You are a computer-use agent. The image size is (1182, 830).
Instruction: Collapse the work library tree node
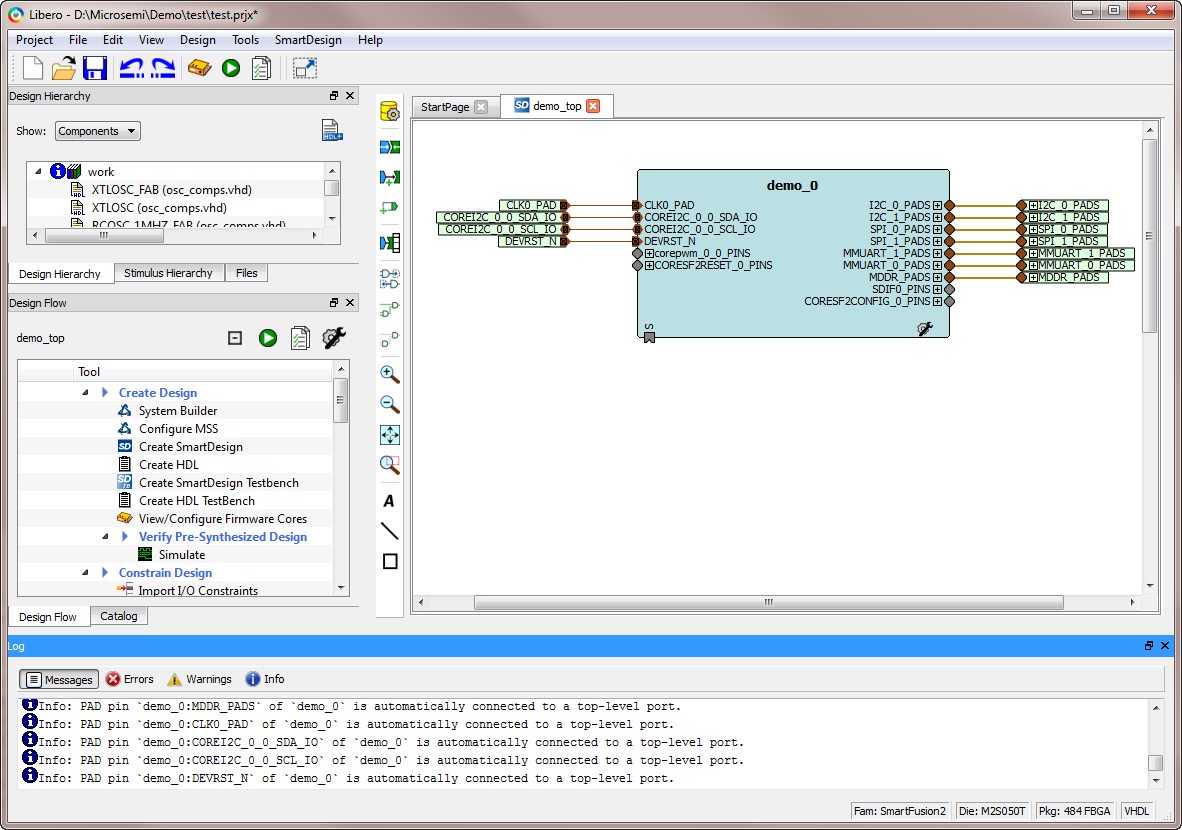[38, 172]
